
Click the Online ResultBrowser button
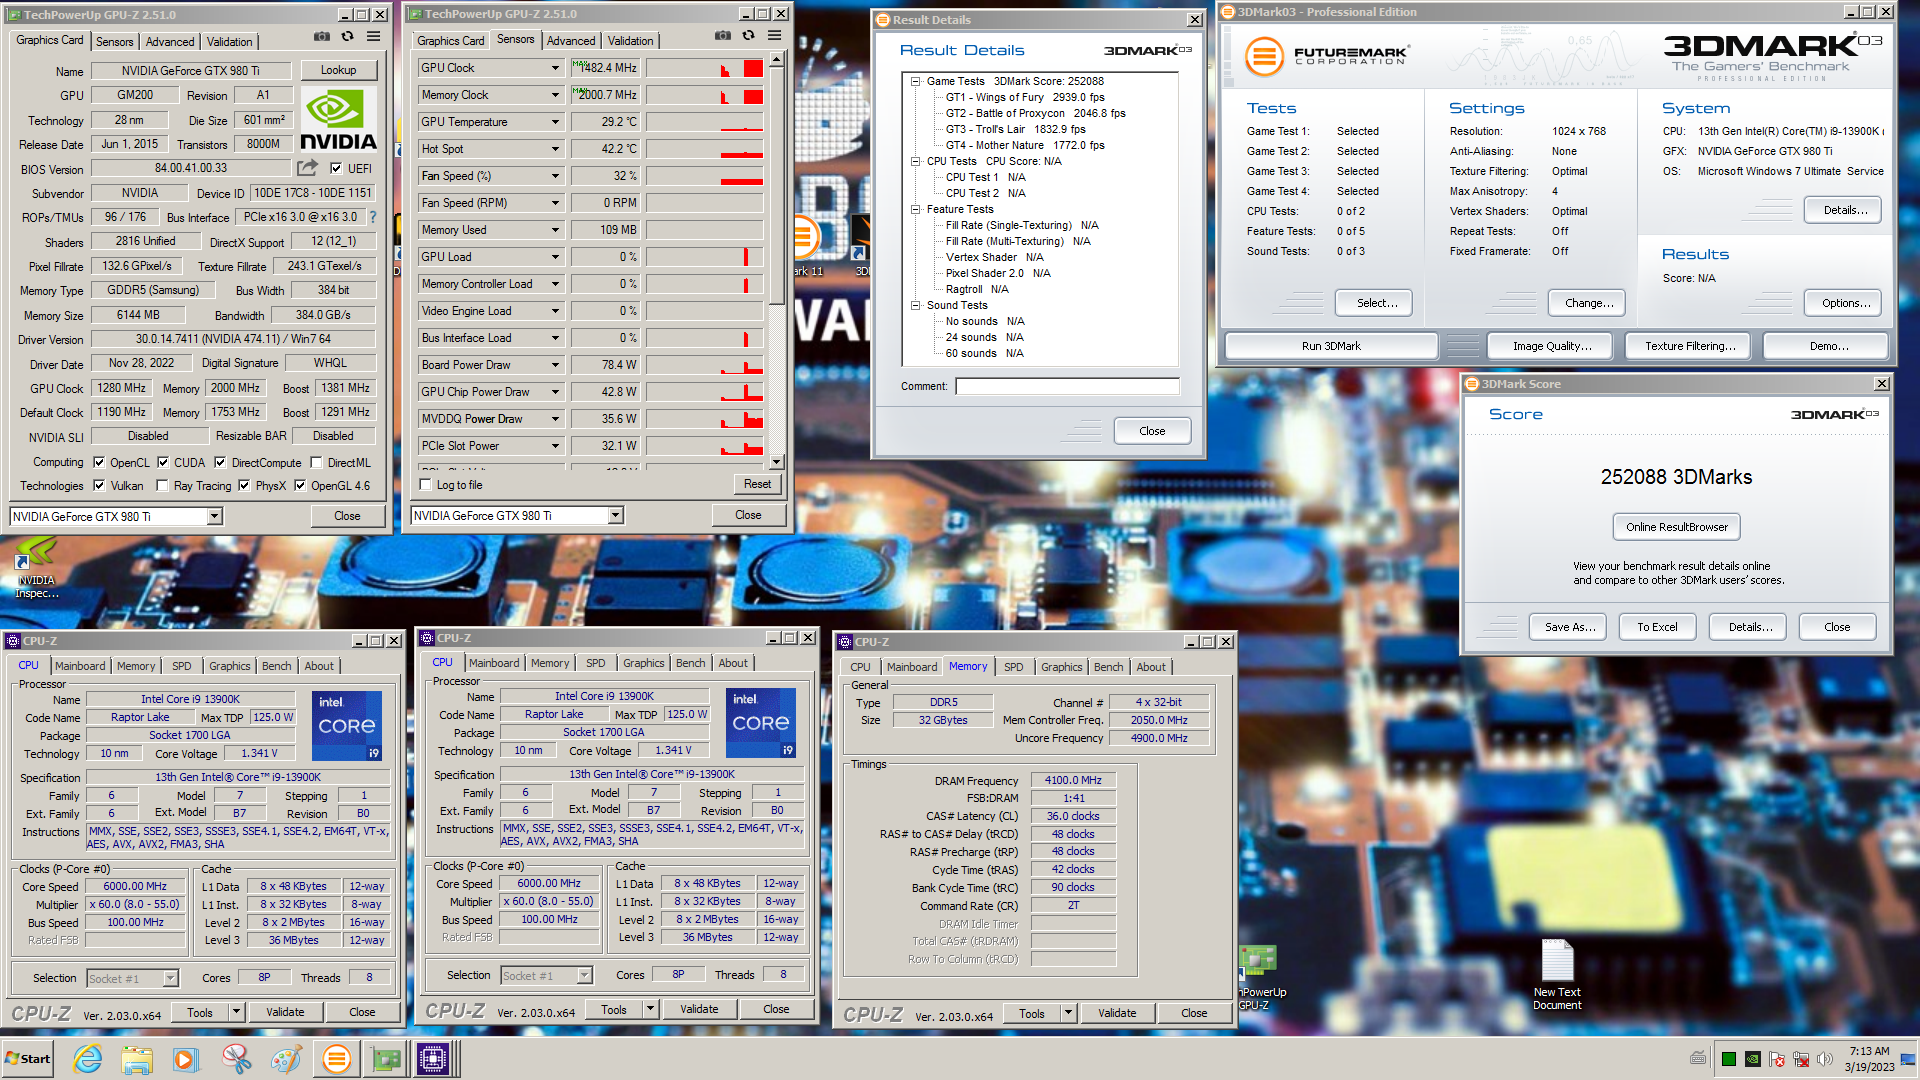1677,527
